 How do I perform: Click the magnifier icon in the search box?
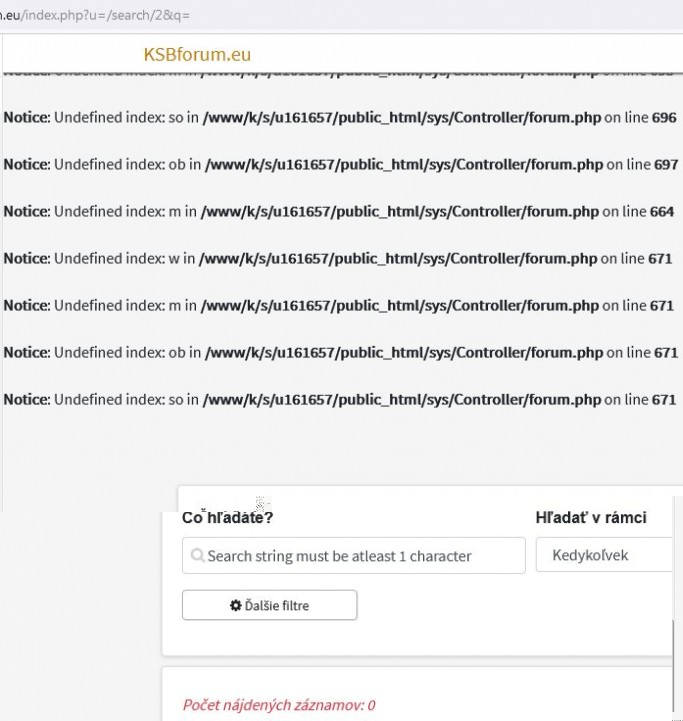(198, 556)
